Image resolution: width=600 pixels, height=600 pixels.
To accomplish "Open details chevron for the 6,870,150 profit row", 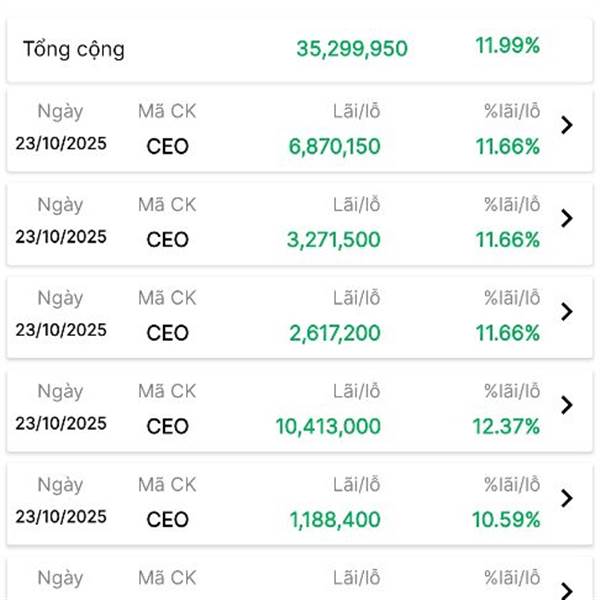I will [566, 125].
